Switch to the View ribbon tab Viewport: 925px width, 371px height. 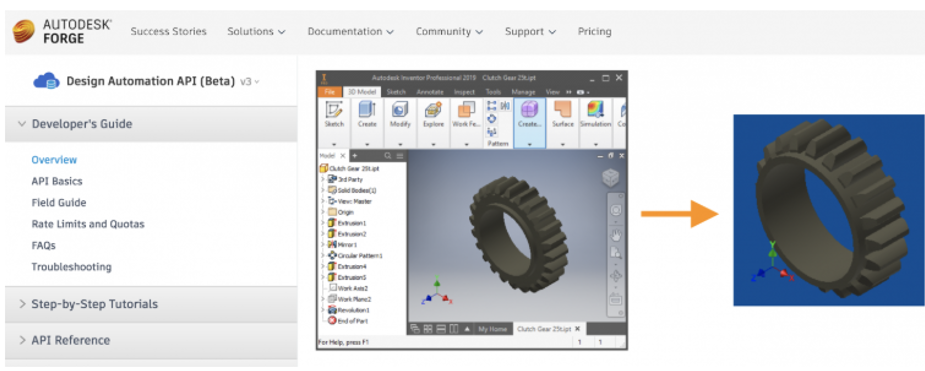tap(552, 92)
